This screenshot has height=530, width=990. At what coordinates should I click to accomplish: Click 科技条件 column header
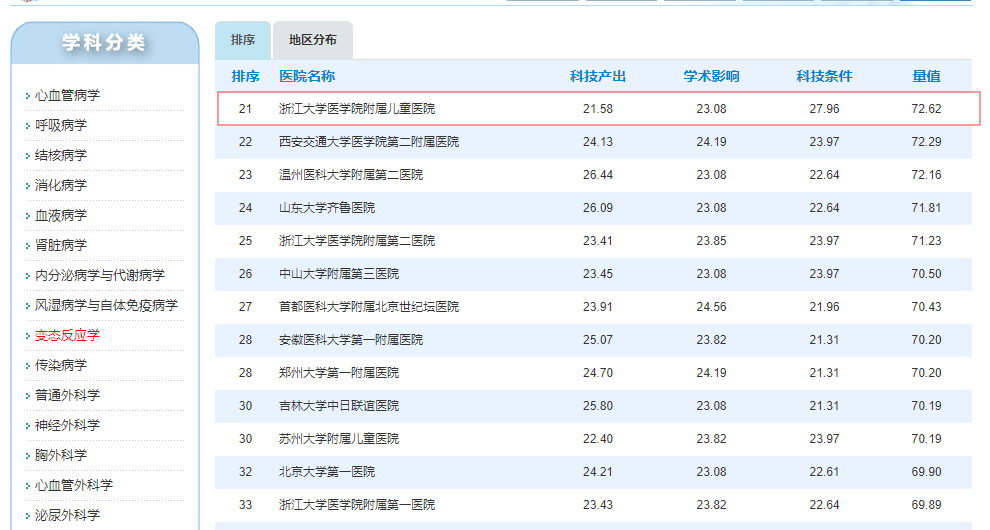click(x=824, y=76)
